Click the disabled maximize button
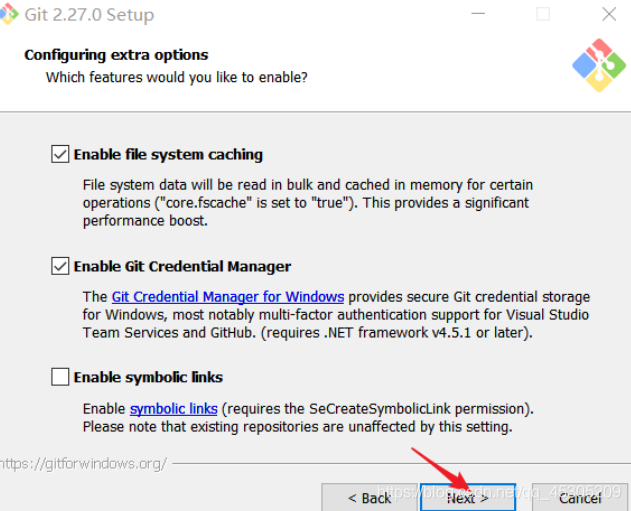 pyautogui.click(x=543, y=15)
